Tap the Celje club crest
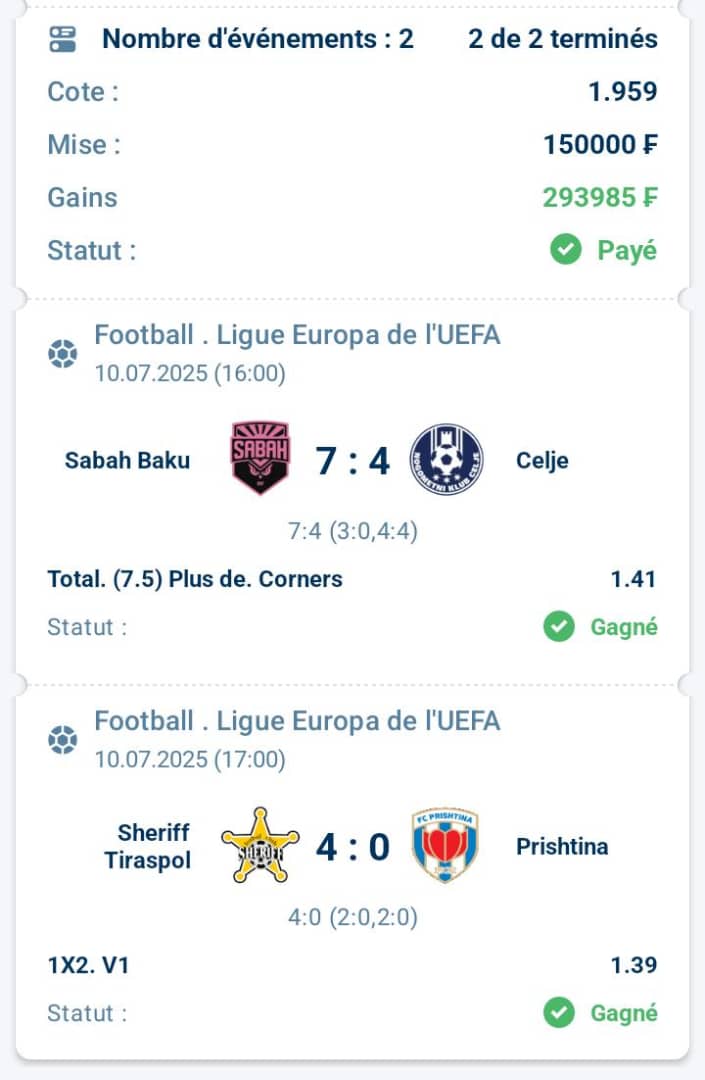The height and width of the screenshot is (1080, 705). pyautogui.click(x=446, y=460)
